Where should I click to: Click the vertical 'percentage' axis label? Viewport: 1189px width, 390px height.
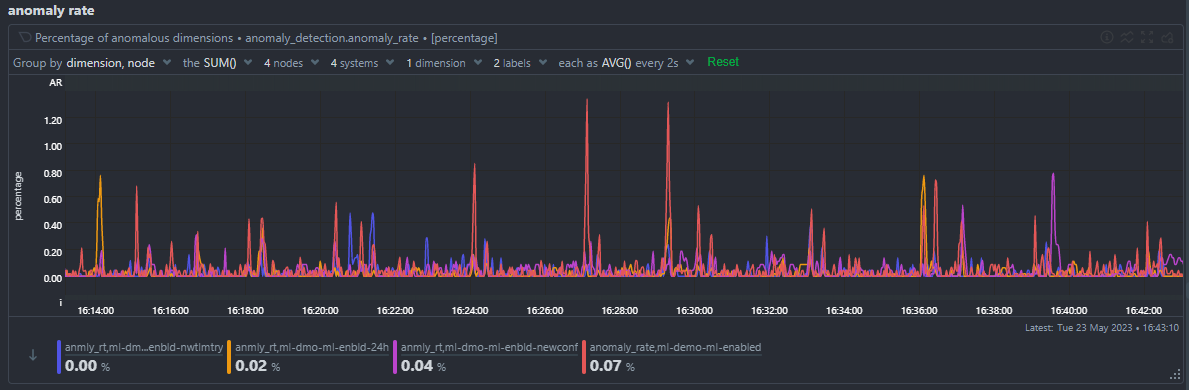18,196
